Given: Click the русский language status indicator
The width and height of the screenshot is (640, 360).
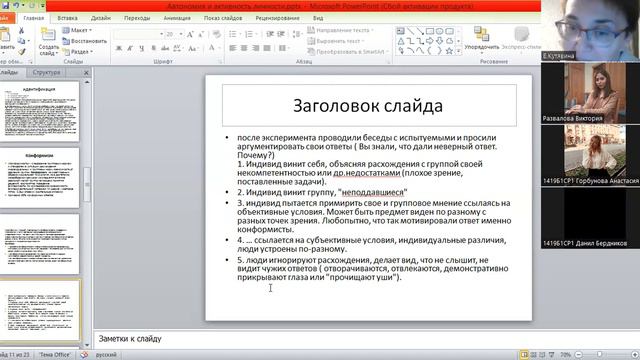Looking at the screenshot, I should pyautogui.click(x=106, y=355).
